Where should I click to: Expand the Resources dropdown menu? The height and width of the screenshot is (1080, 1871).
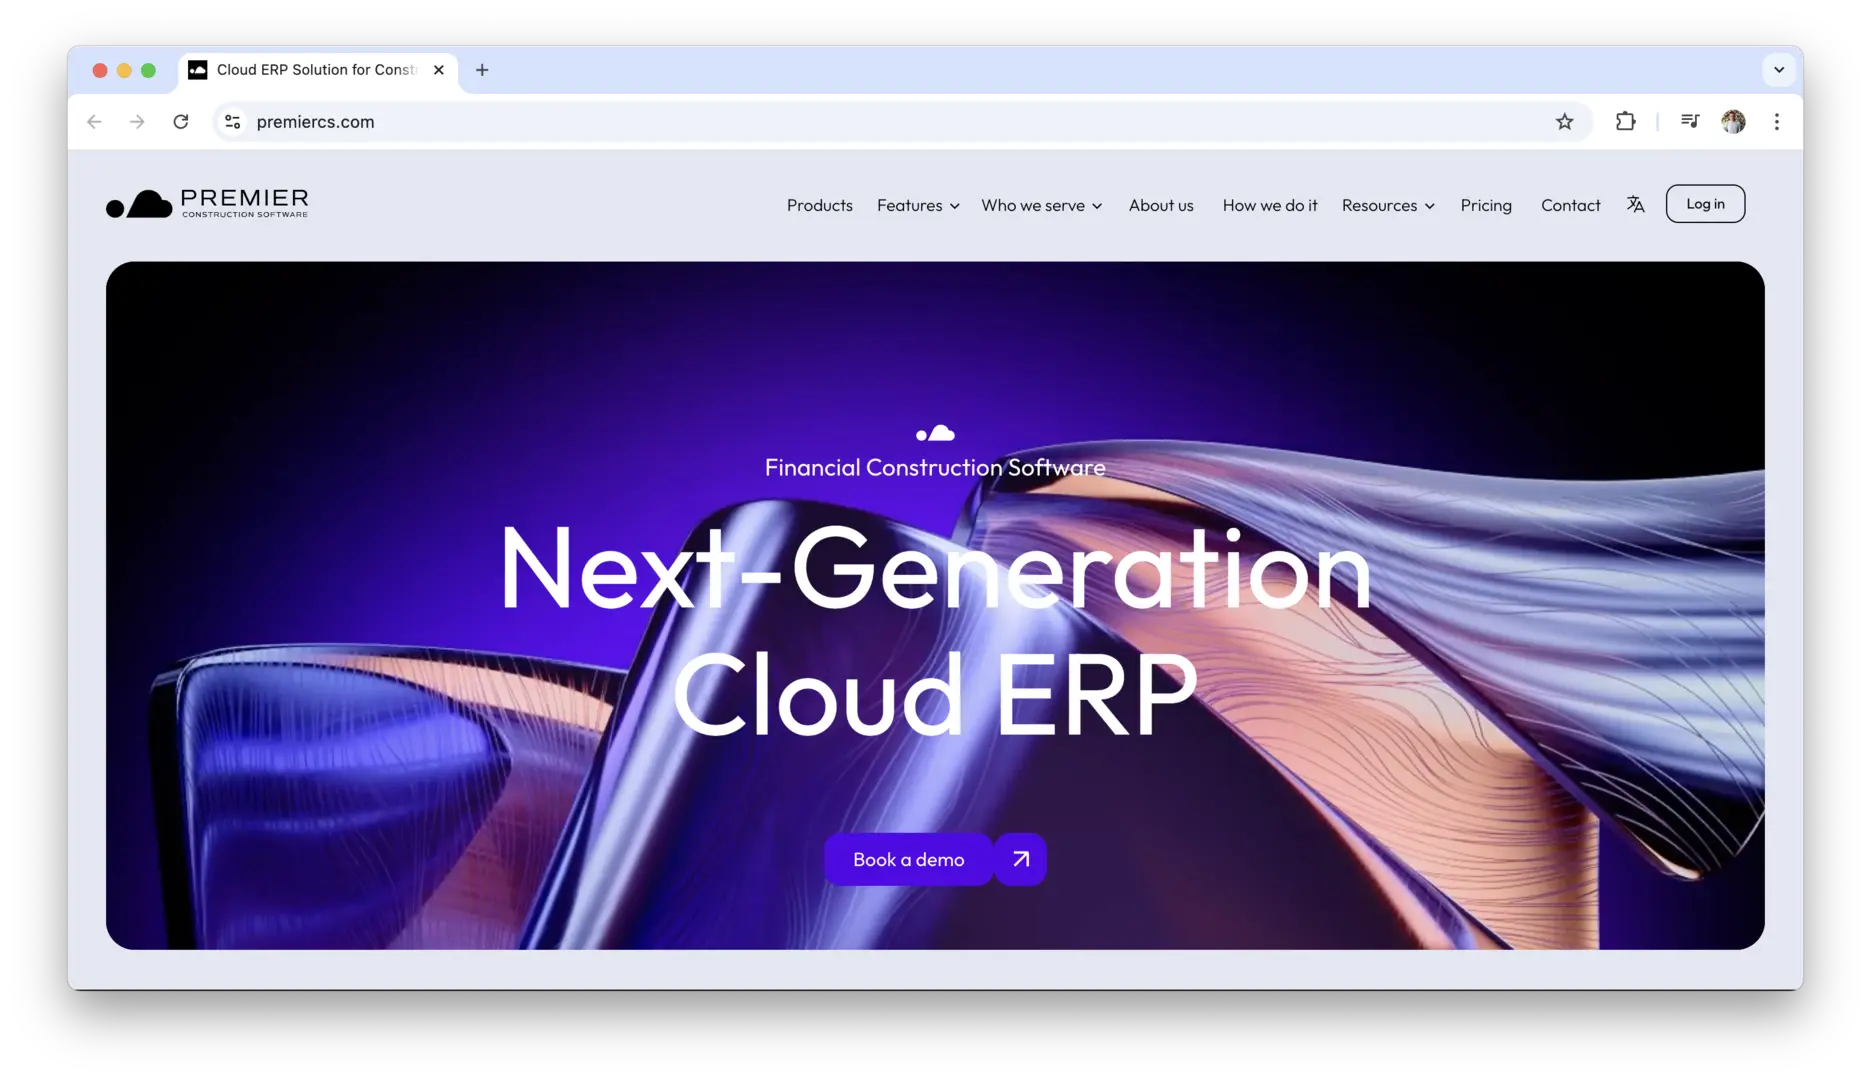click(1387, 206)
